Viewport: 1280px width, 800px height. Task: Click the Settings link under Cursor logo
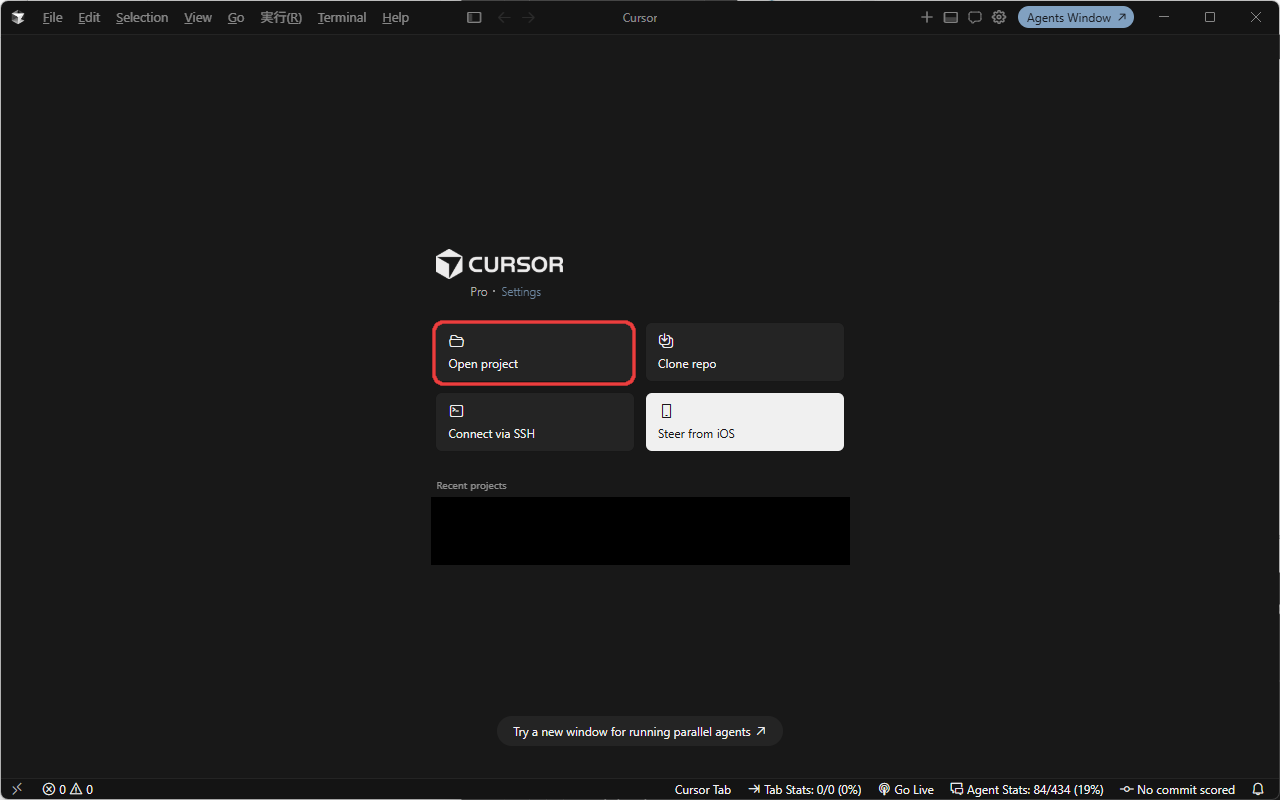pyautogui.click(x=521, y=292)
